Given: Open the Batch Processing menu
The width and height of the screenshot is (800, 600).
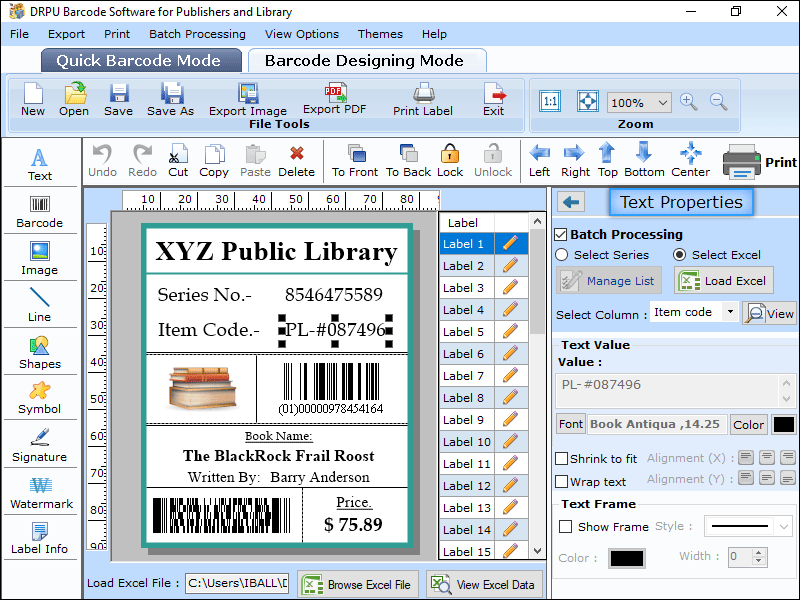Looking at the screenshot, I should 197,34.
